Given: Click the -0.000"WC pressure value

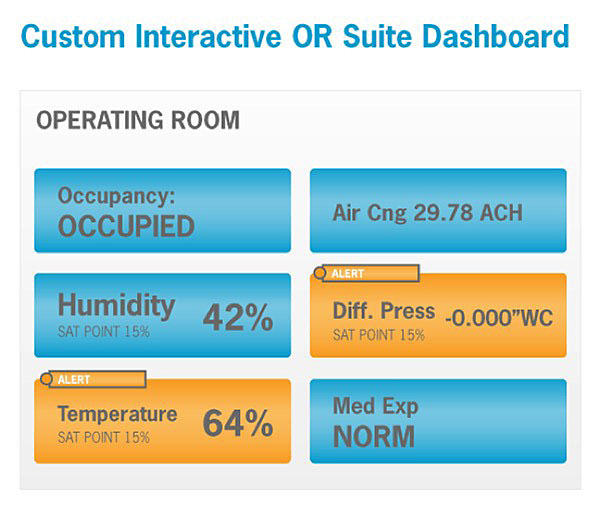Looking at the screenshot, I should pos(498,318).
